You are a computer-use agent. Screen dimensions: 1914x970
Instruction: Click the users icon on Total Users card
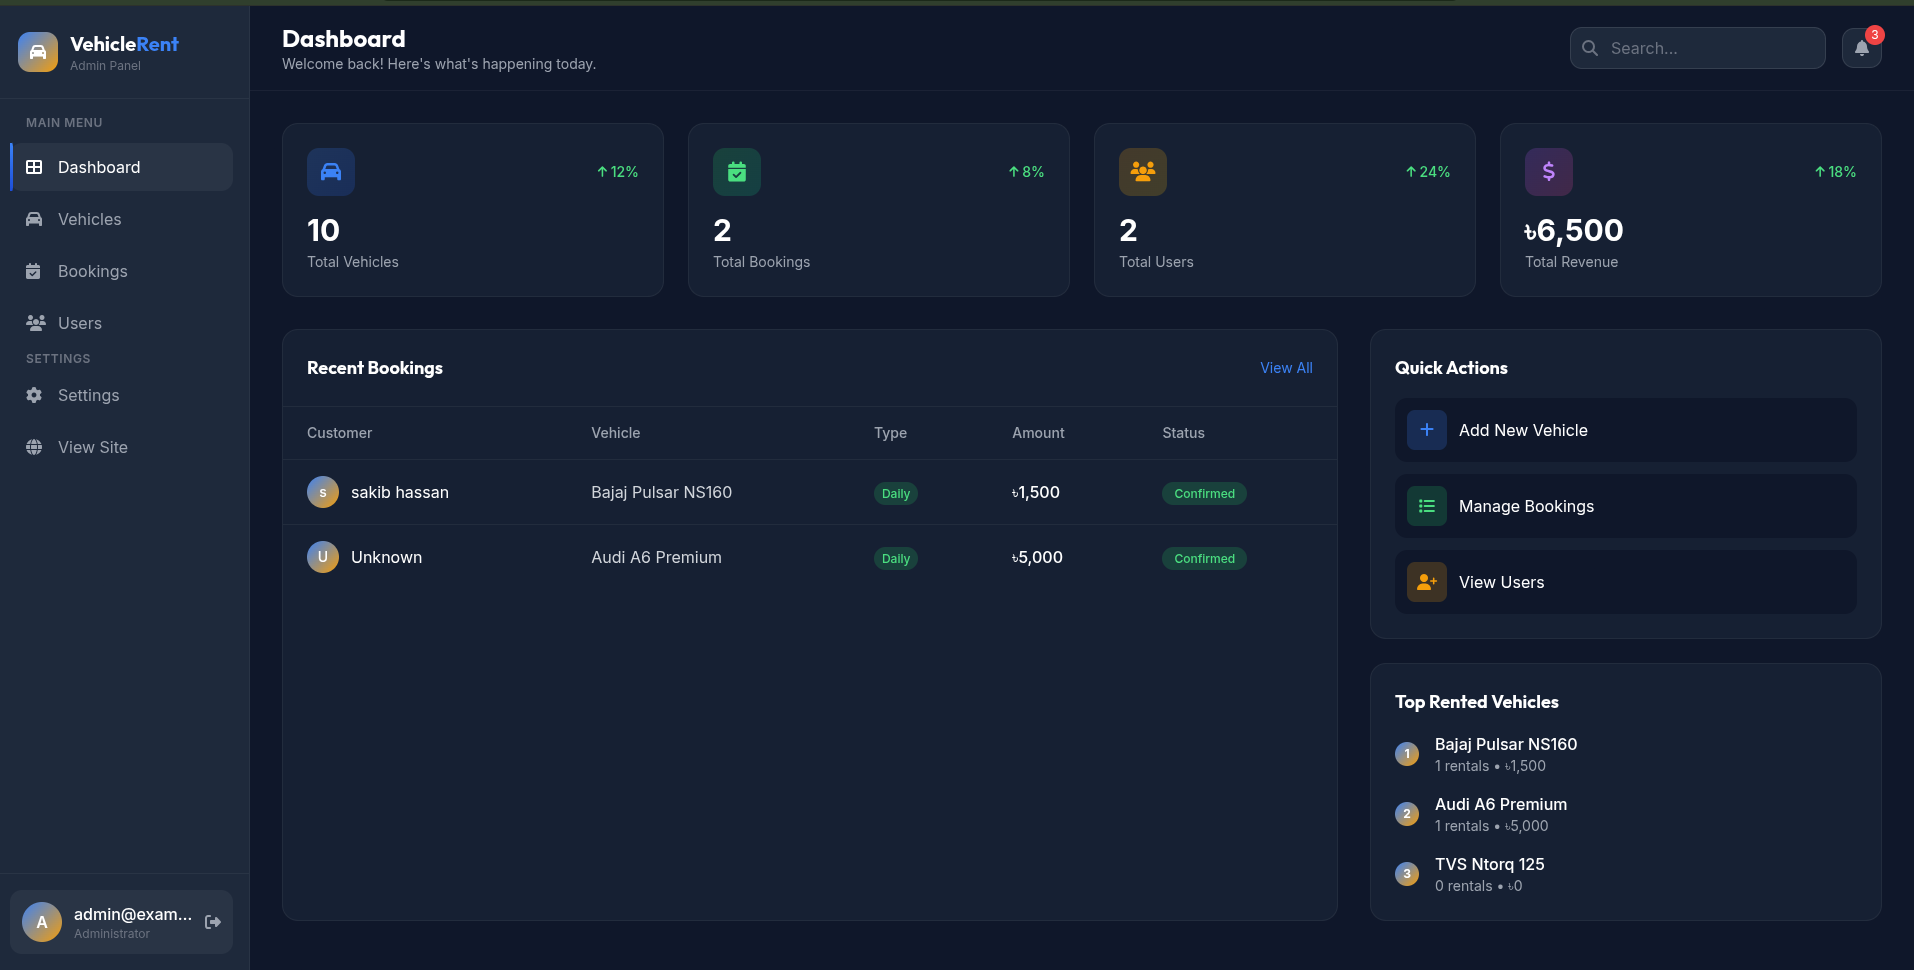[1142, 171]
